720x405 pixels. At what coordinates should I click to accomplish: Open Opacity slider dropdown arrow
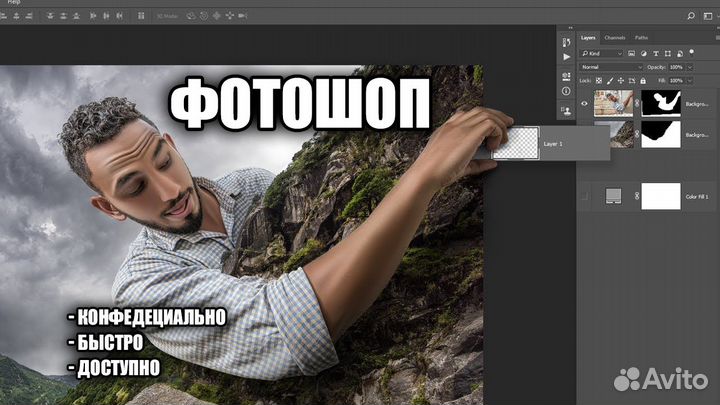tap(690, 67)
